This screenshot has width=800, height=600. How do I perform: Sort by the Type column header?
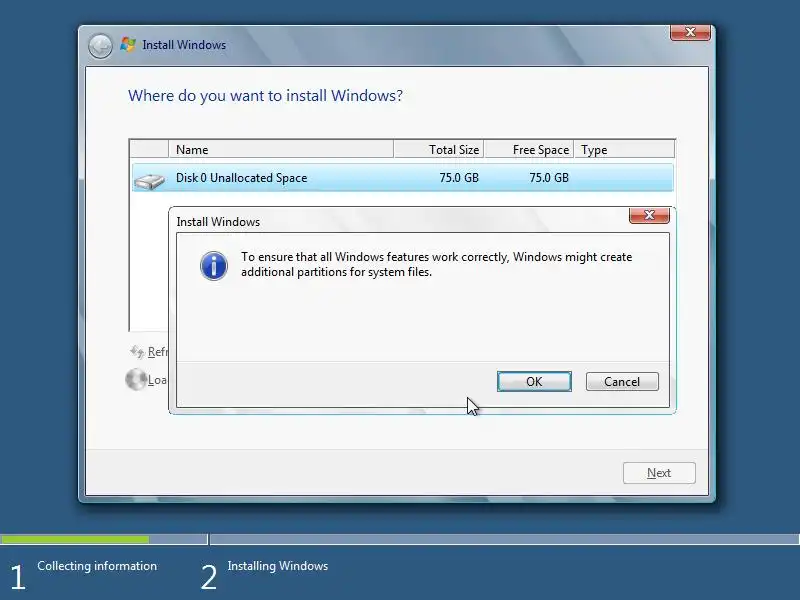[624, 149]
